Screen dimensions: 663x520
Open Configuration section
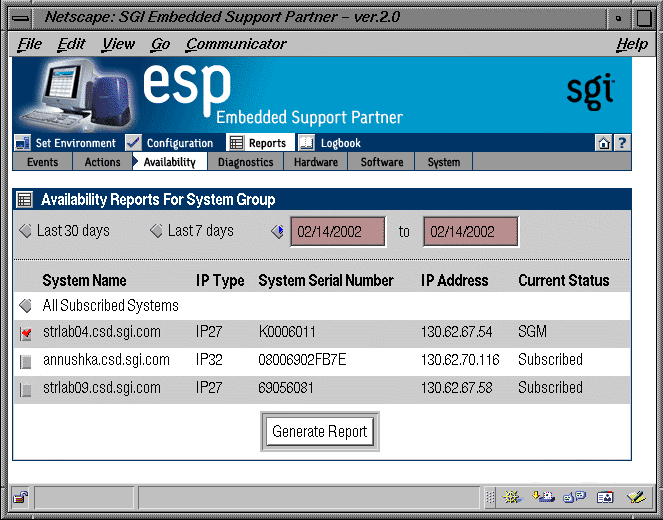[180, 143]
